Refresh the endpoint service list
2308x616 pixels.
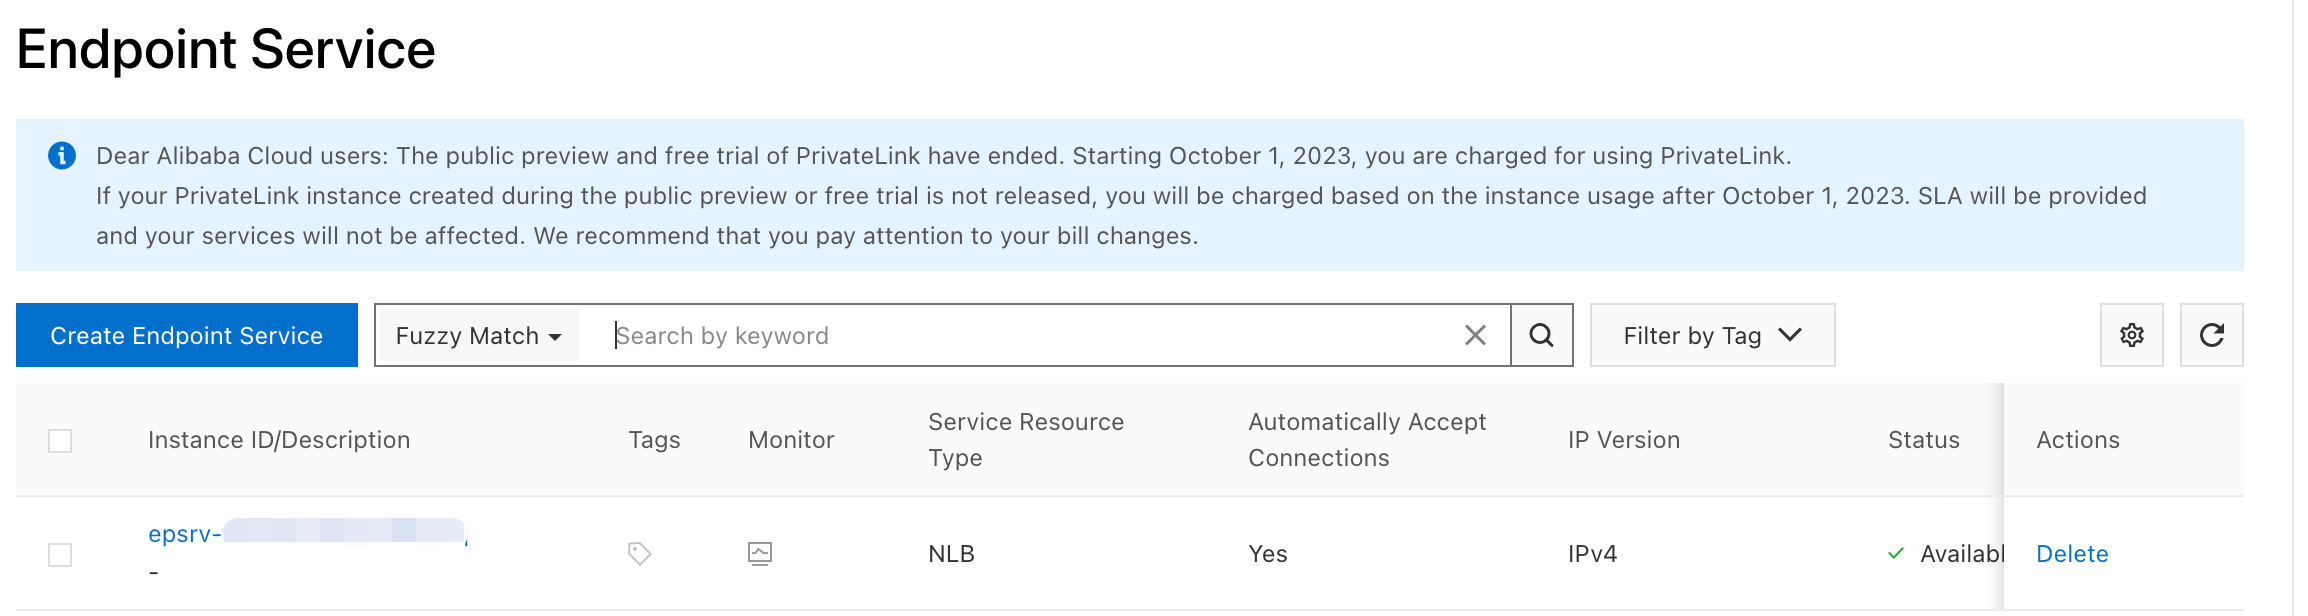(x=2211, y=335)
